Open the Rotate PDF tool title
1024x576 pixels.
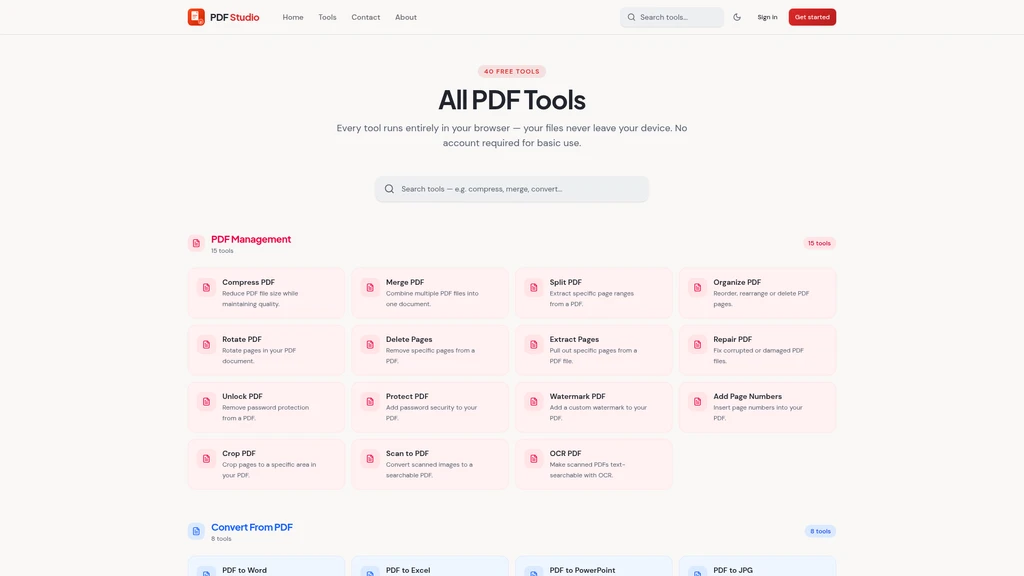[242, 339]
